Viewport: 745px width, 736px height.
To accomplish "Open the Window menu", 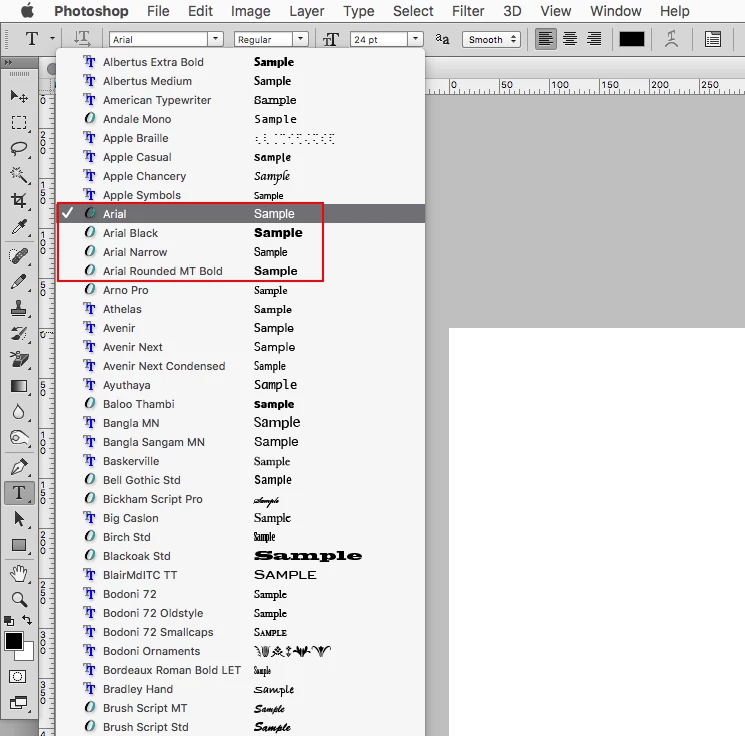I will [x=616, y=10].
